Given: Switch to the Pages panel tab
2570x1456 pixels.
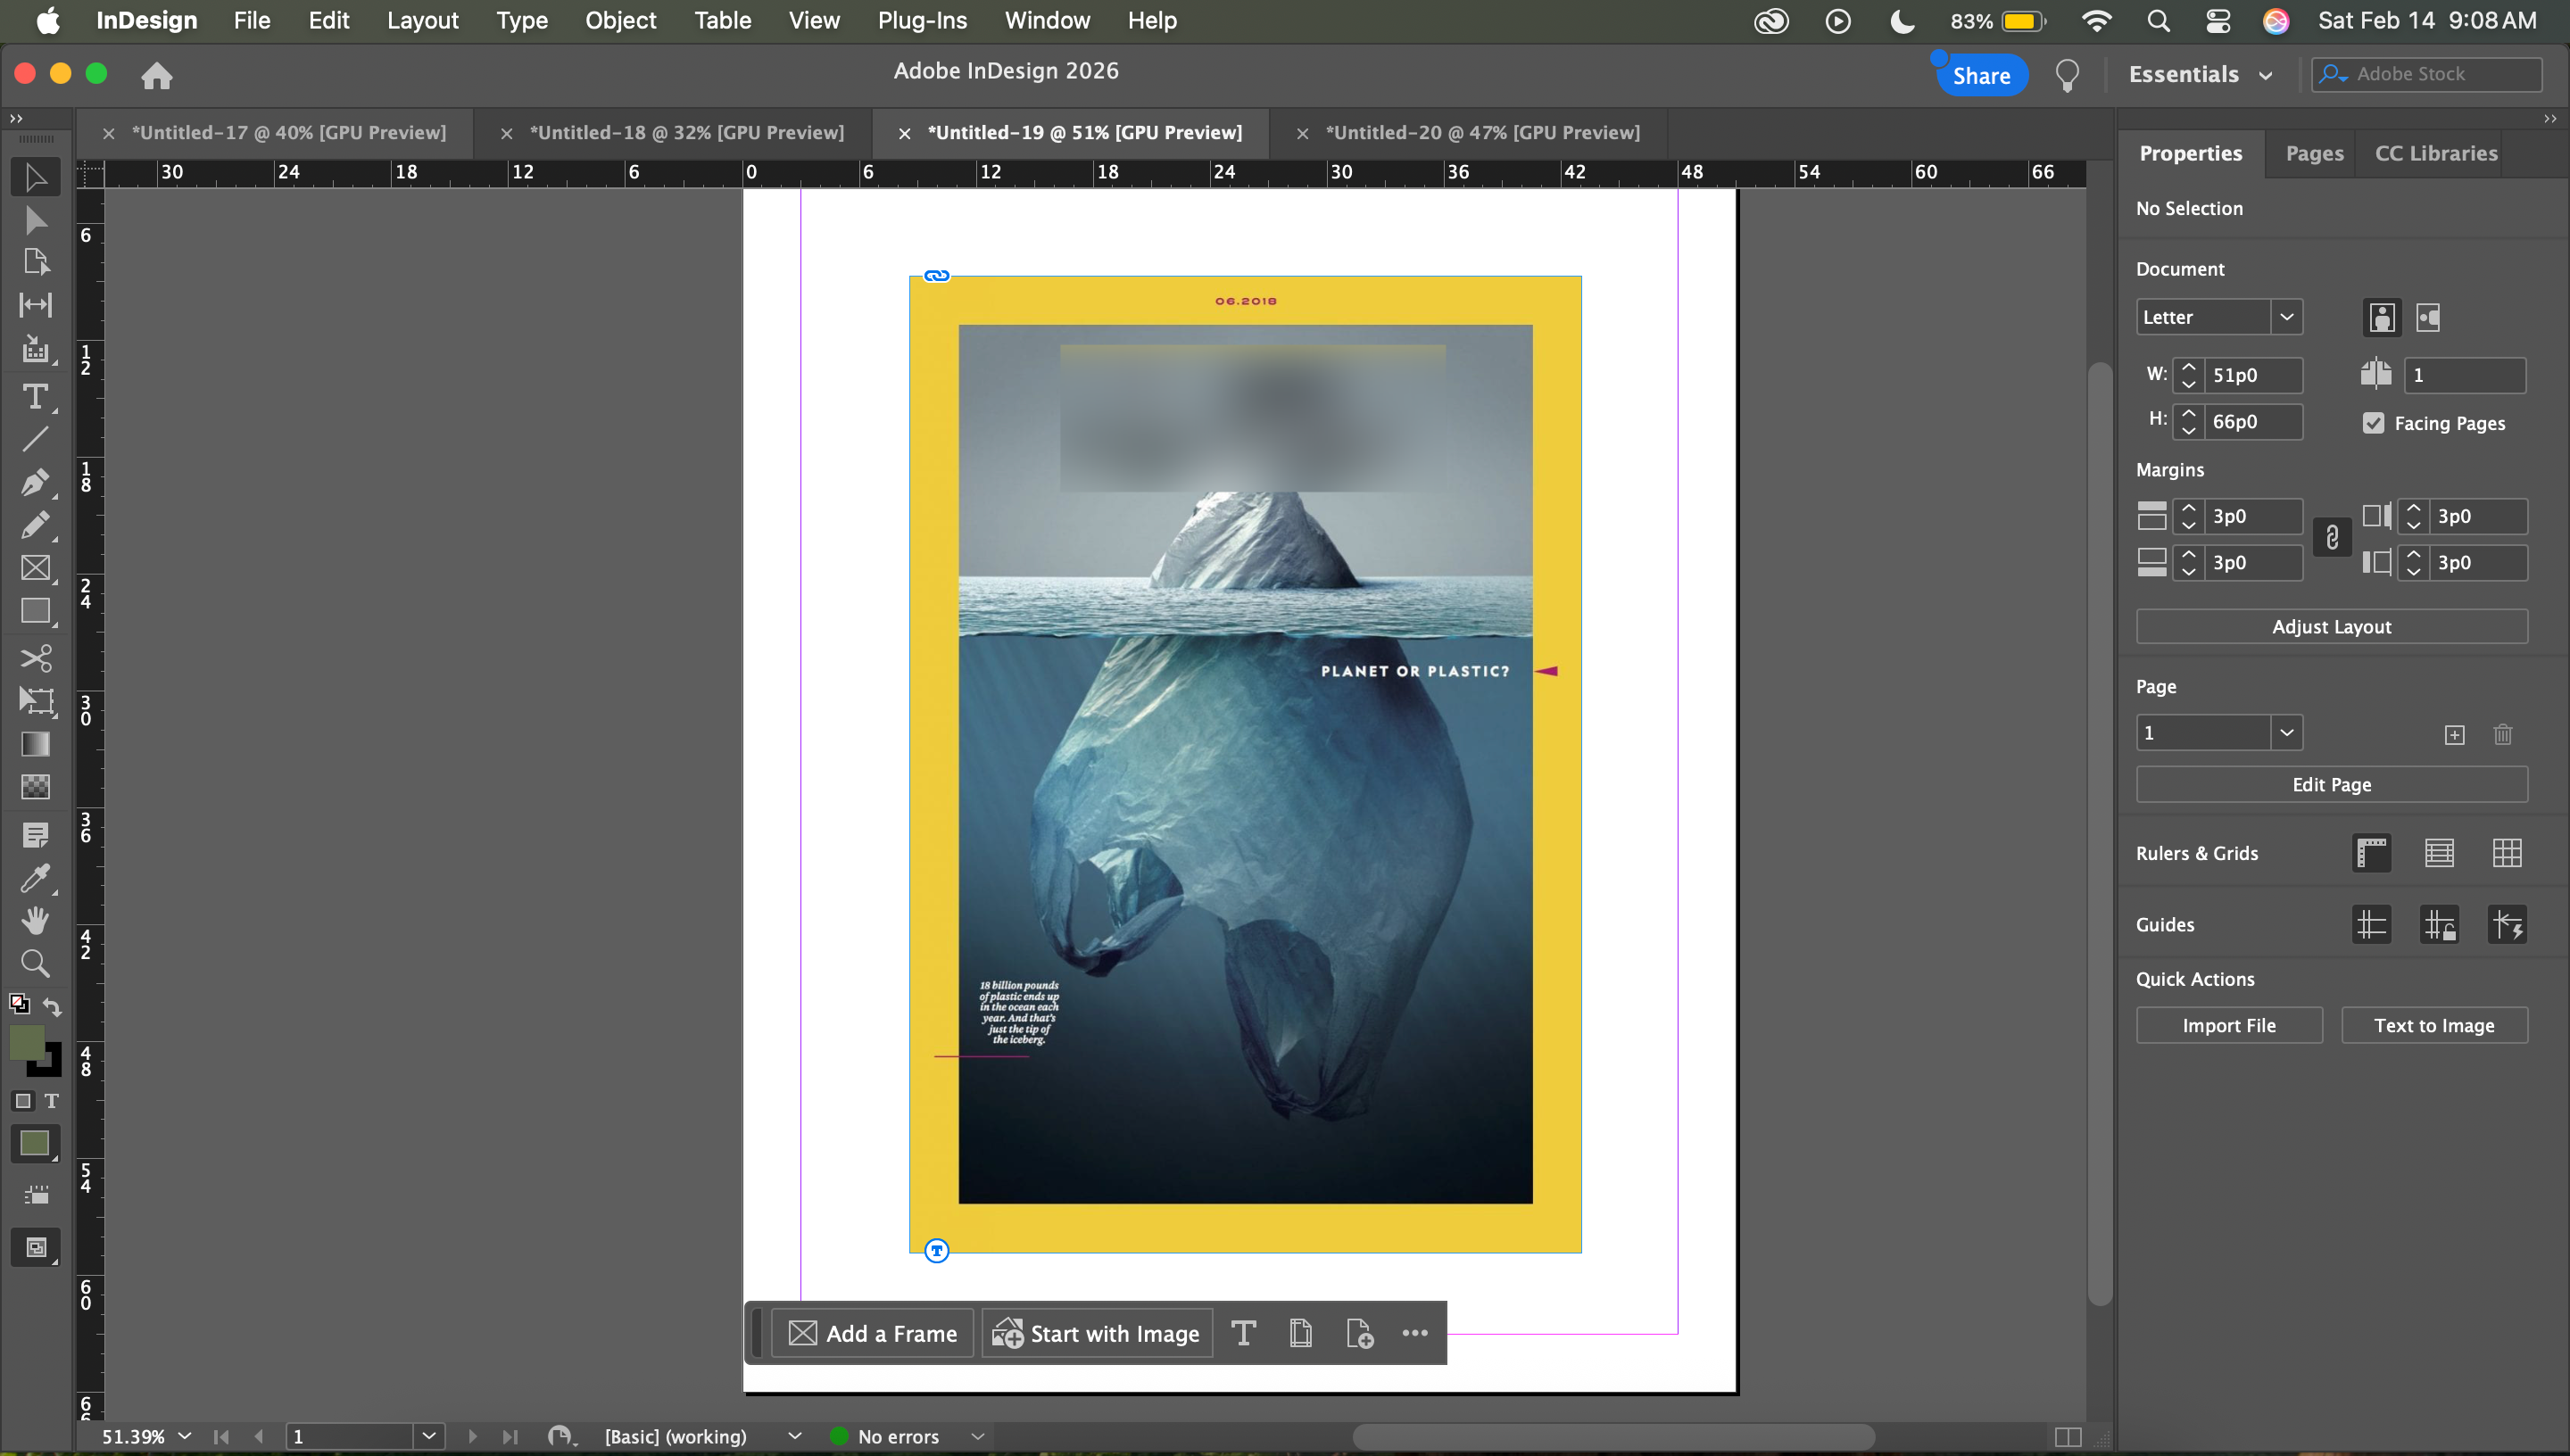Looking at the screenshot, I should click(x=2313, y=153).
